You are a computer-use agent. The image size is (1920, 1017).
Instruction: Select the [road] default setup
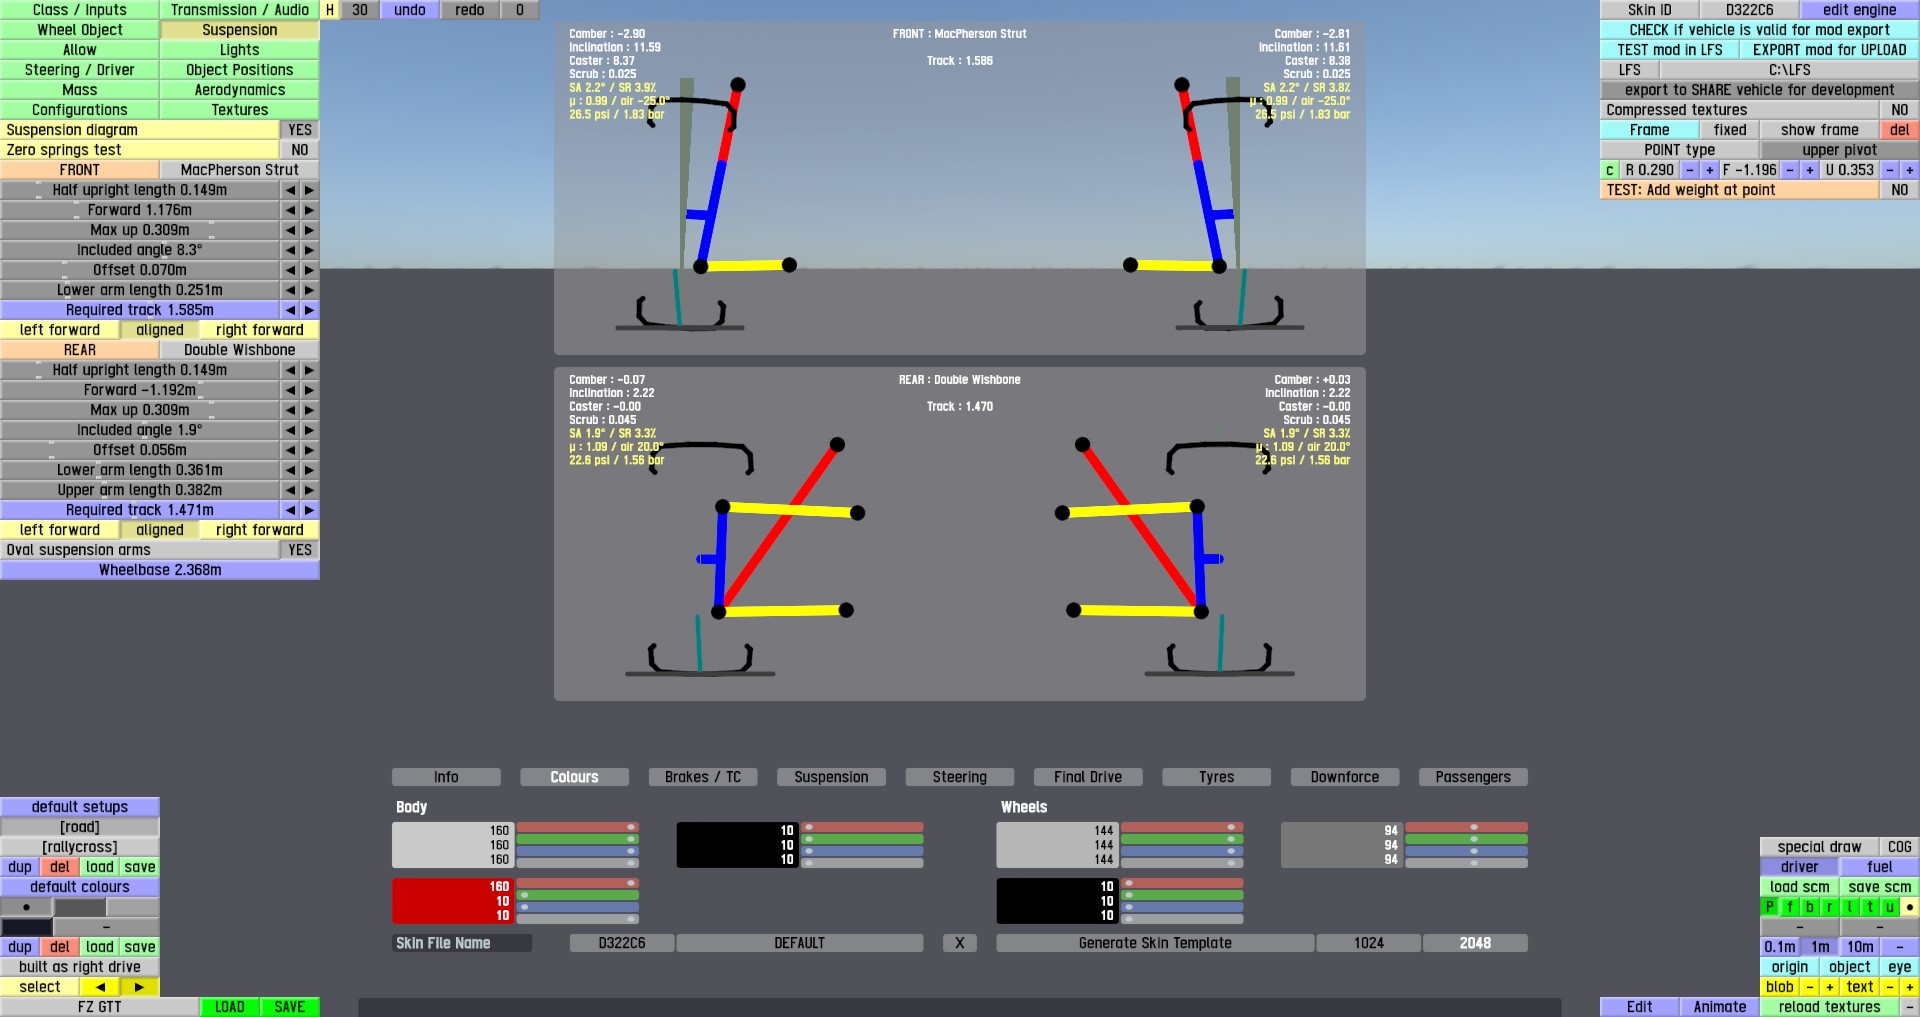[80, 827]
